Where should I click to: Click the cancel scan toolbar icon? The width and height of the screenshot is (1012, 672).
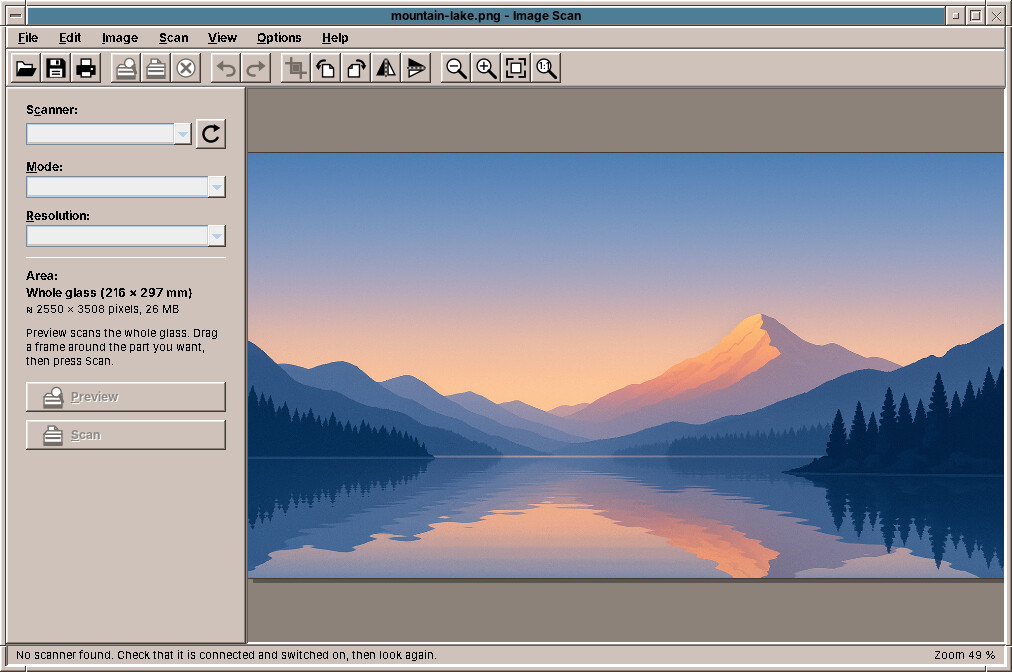click(186, 68)
